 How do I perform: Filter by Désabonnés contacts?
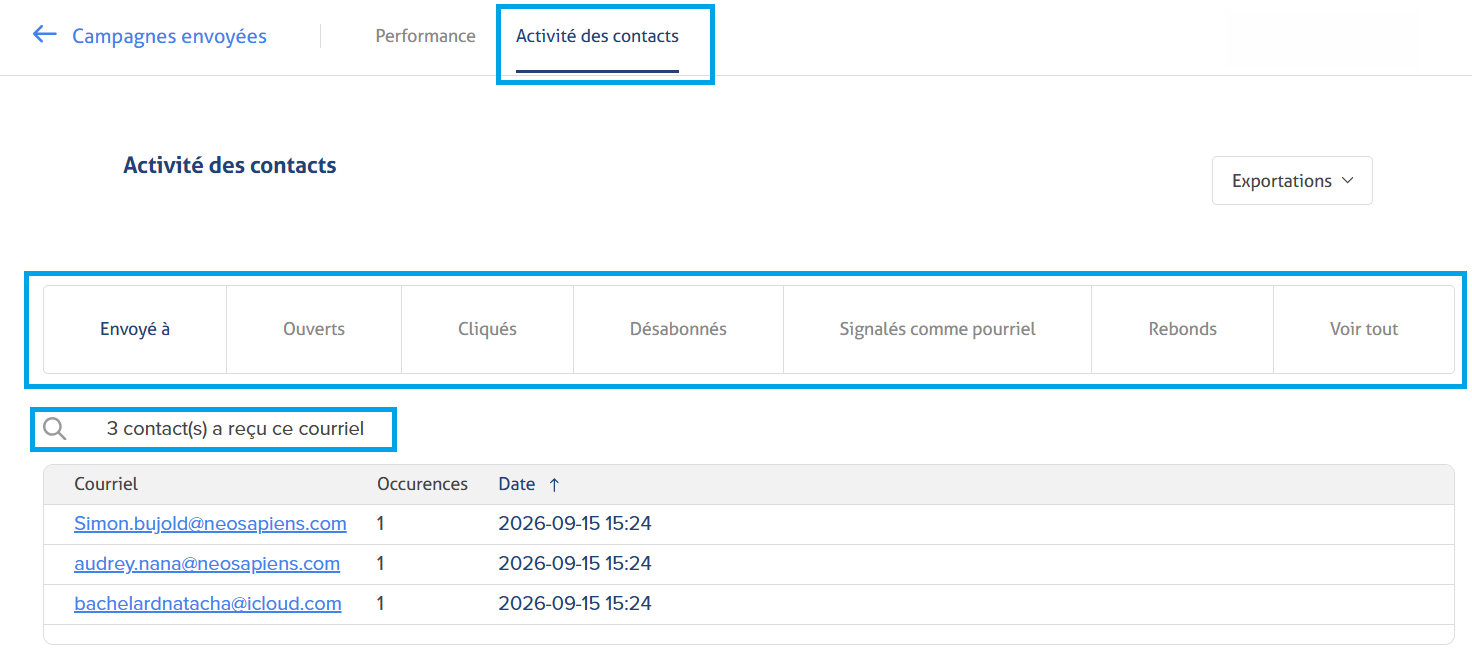pos(678,329)
